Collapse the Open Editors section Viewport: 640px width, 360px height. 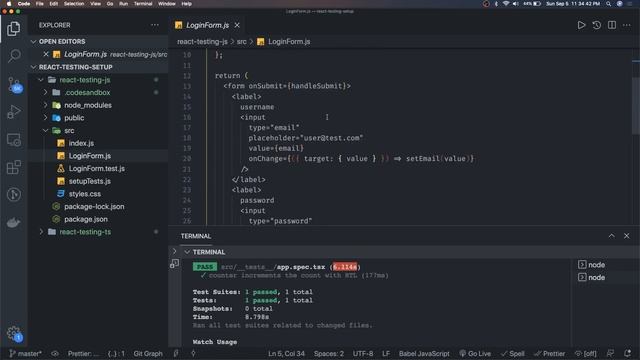pyautogui.click(x=33, y=41)
